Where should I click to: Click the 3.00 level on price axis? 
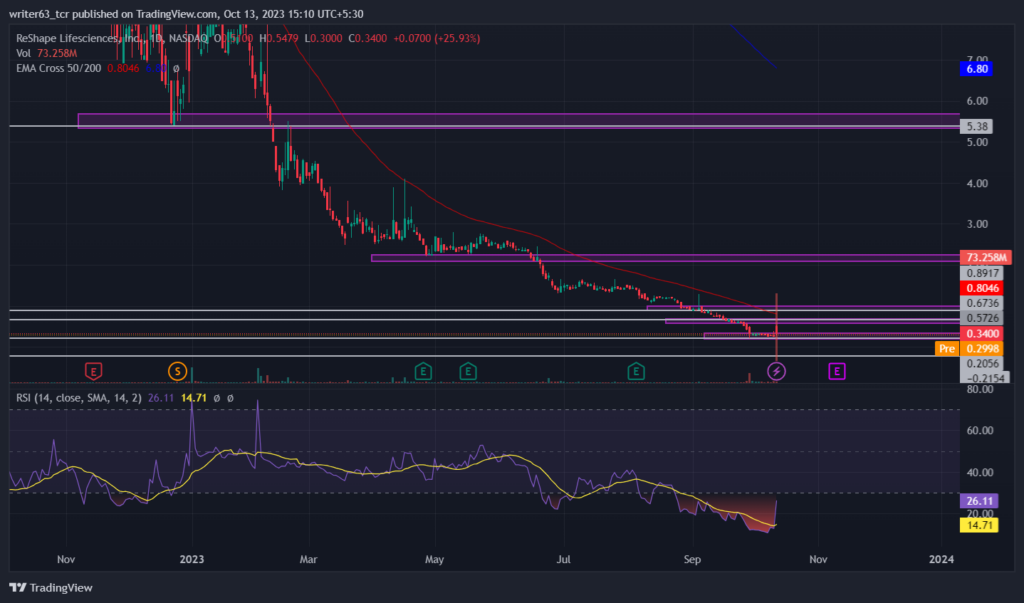pos(978,224)
